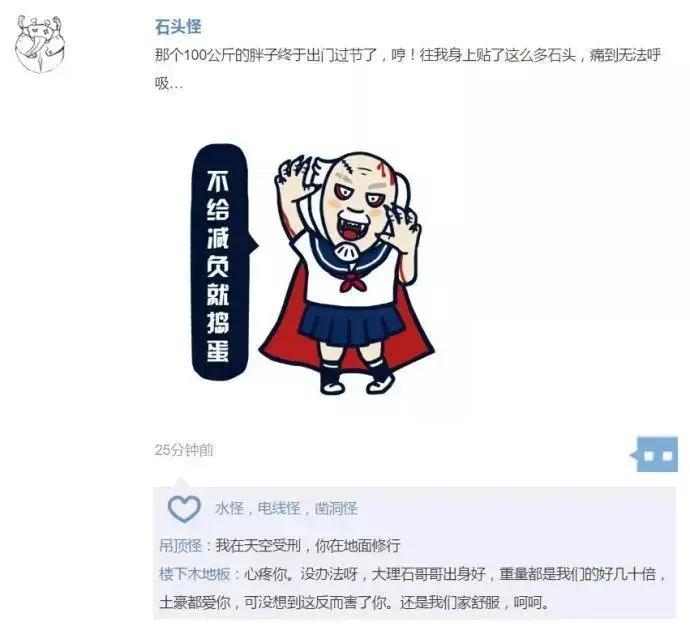Screen dimensions: 690x630
Task: Click the heart like icon
Action: point(184,509)
